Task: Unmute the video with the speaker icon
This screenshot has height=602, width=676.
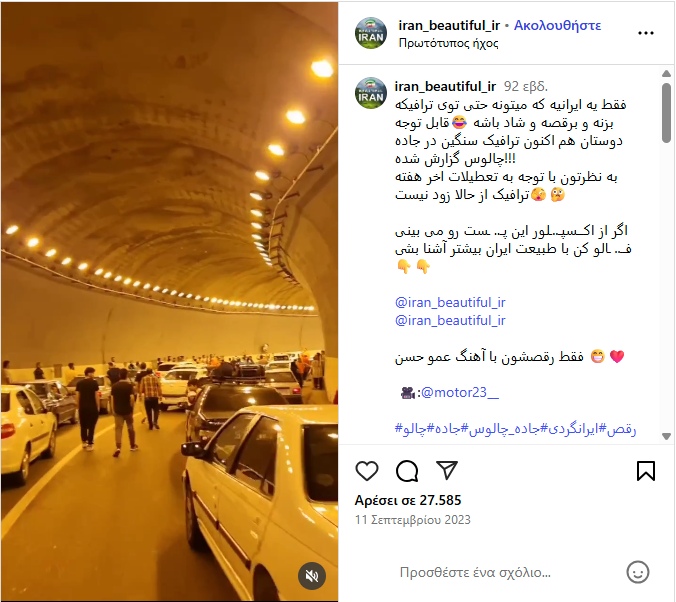Action: [x=312, y=576]
